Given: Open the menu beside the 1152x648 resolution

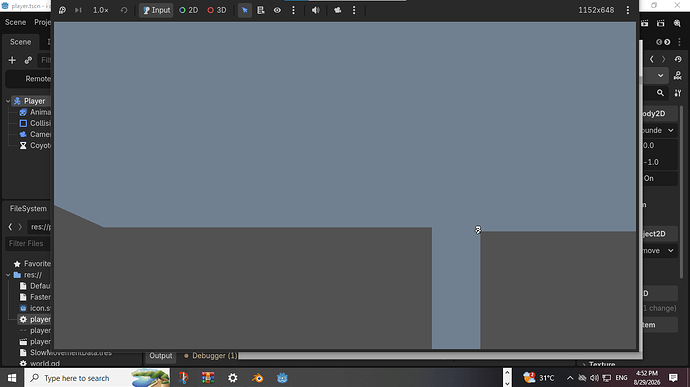Looking at the screenshot, I should 628,10.
